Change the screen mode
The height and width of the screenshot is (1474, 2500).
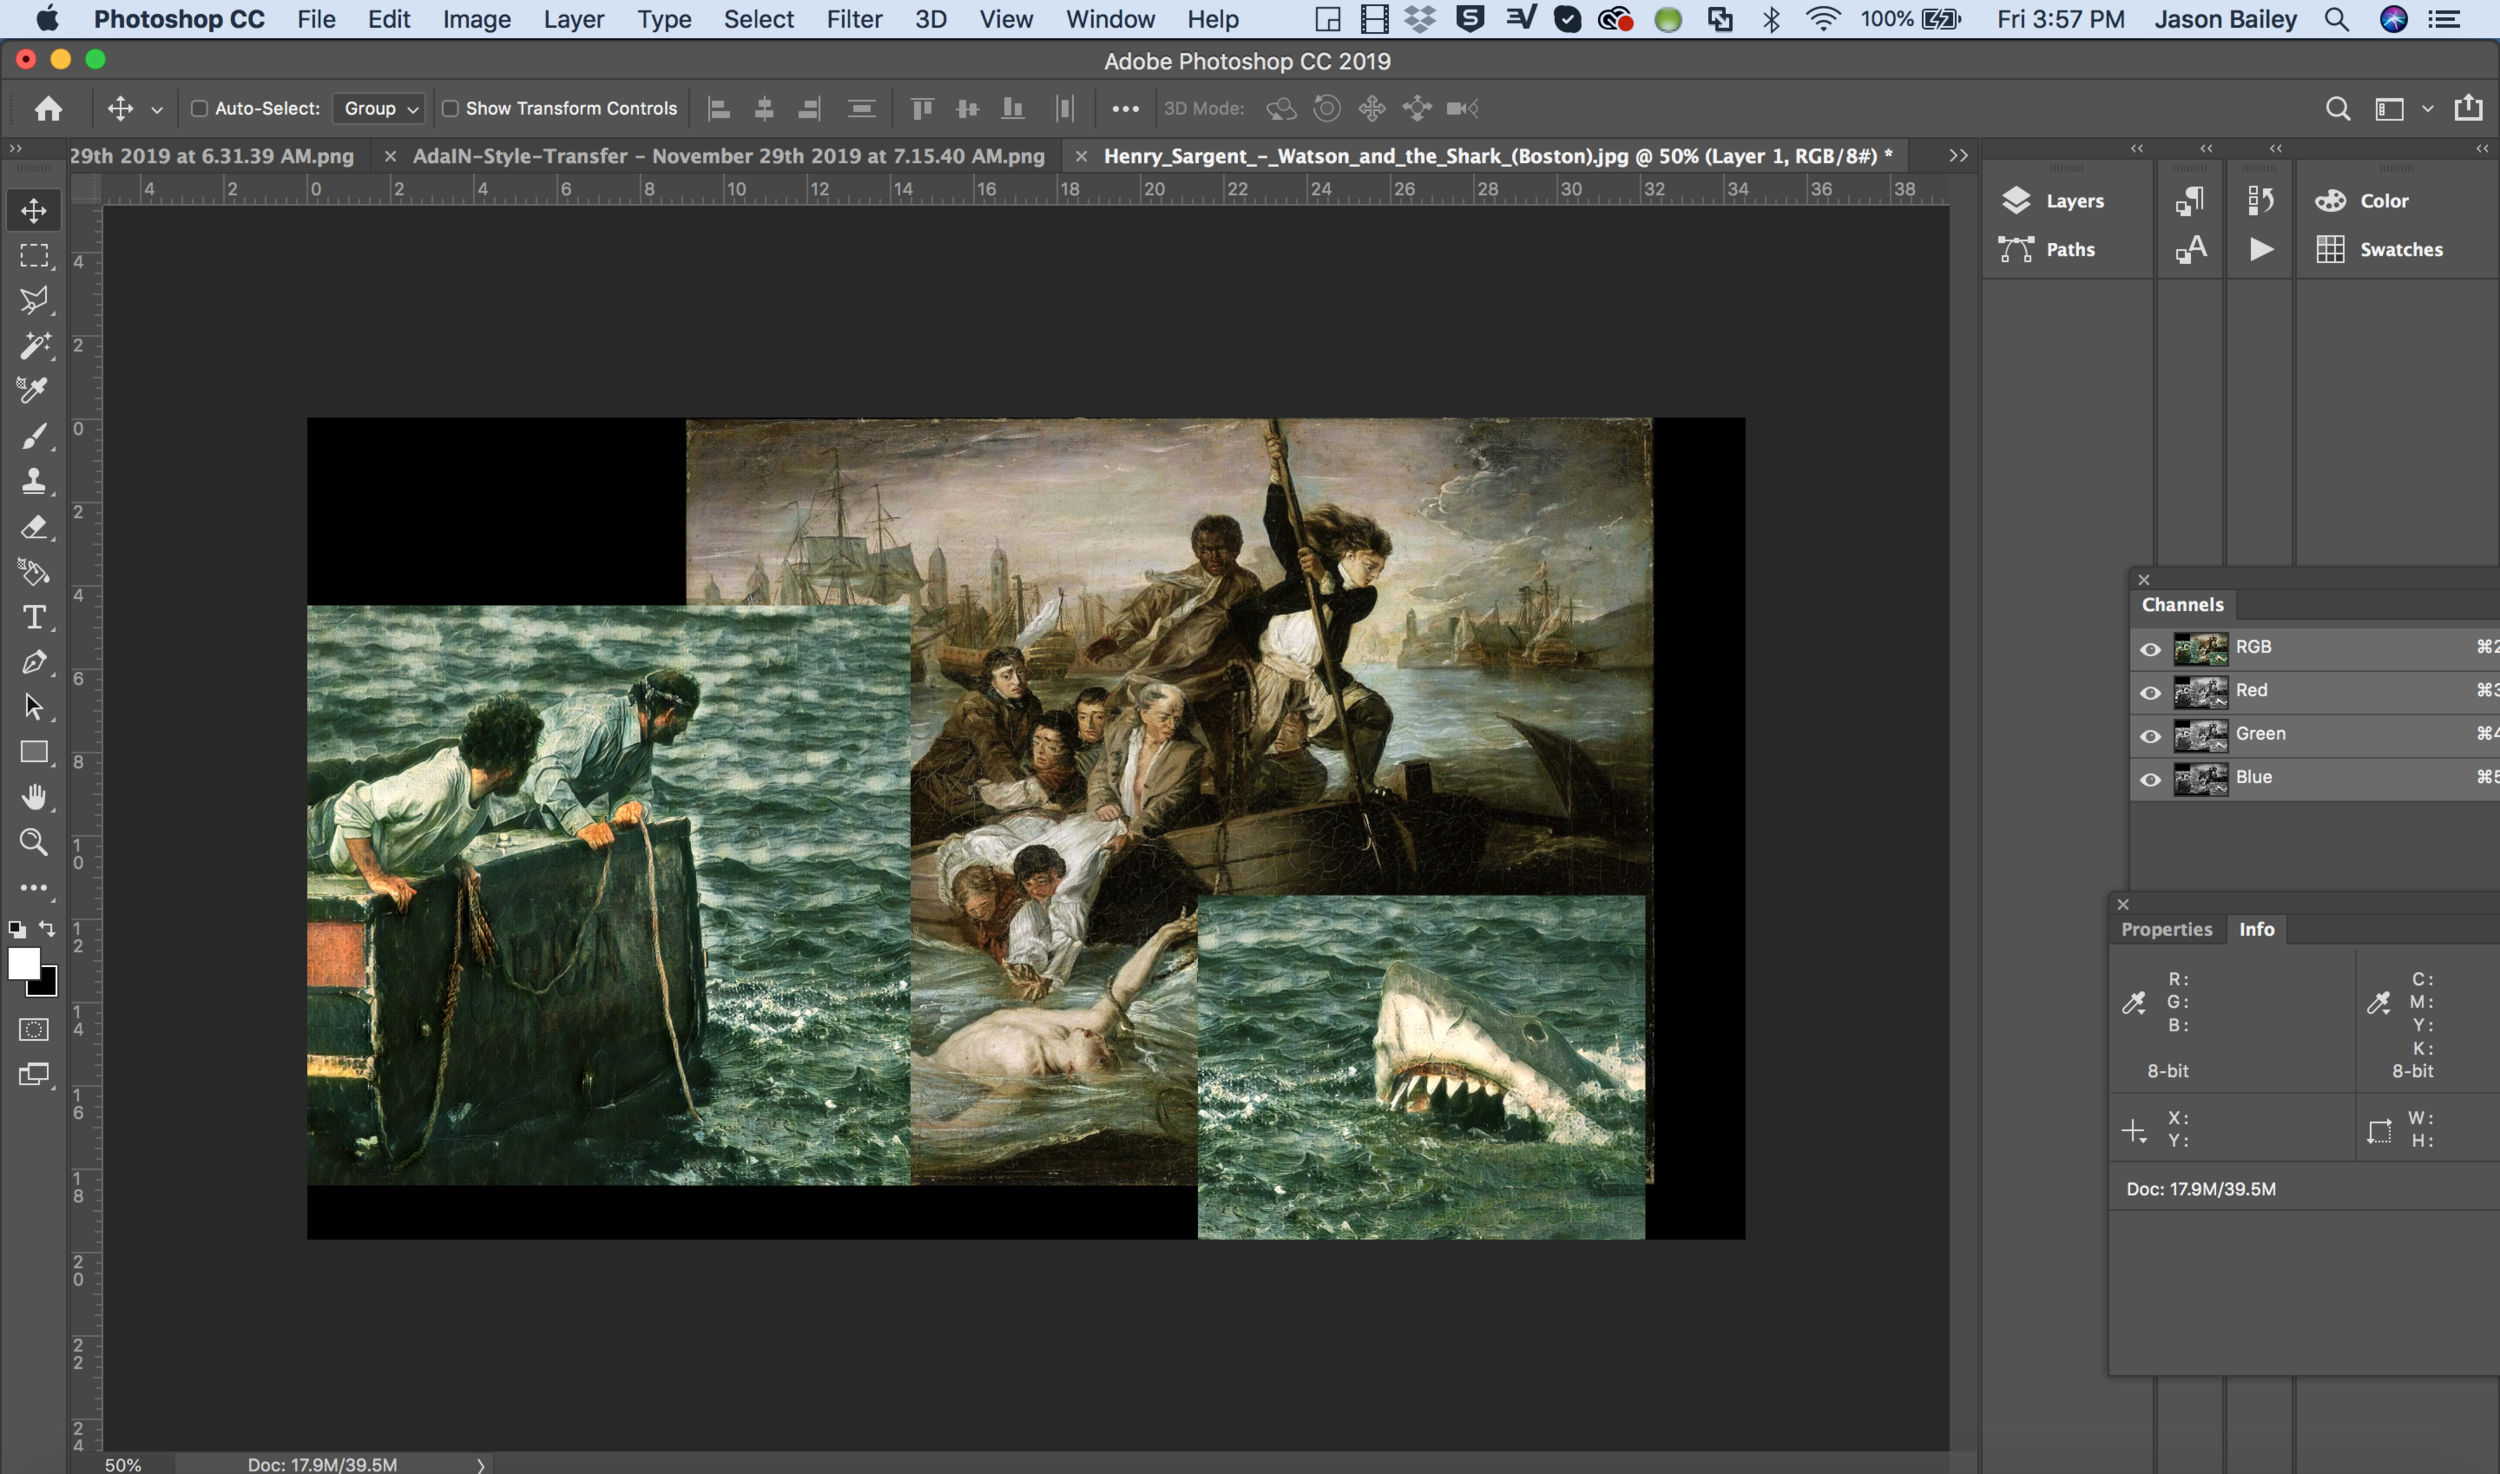tap(34, 1075)
